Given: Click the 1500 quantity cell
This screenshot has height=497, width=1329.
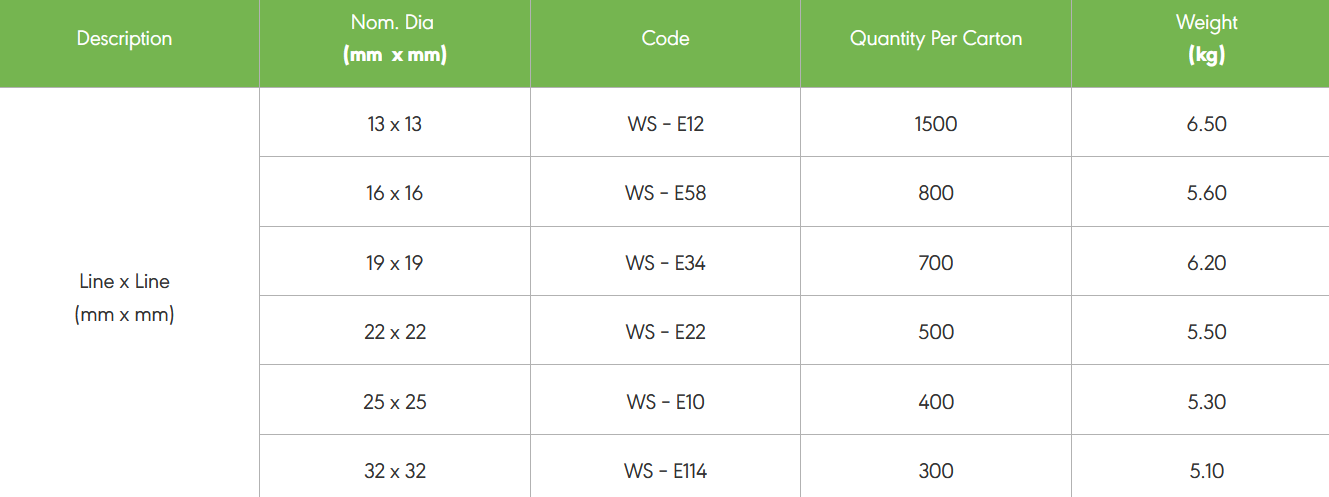Looking at the screenshot, I should 936,124.
